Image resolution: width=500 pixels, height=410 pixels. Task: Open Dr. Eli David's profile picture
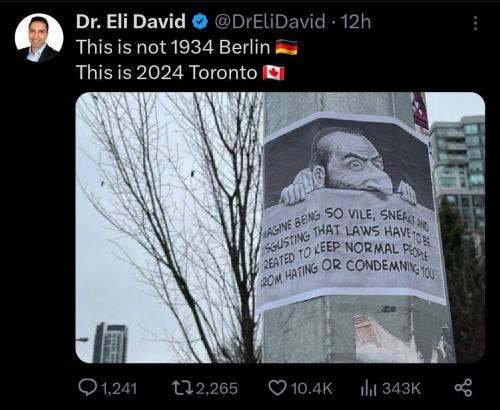pyautogui.click(x=39, y=38)
